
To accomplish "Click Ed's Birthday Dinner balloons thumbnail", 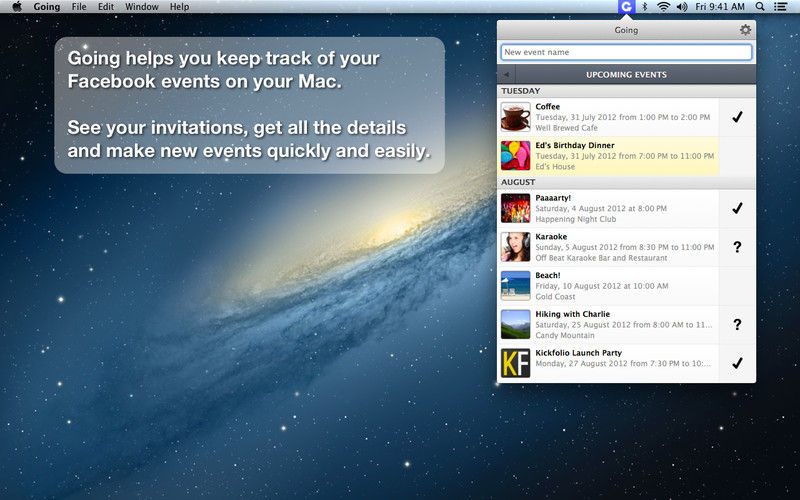I will click(x=515, y=156).
